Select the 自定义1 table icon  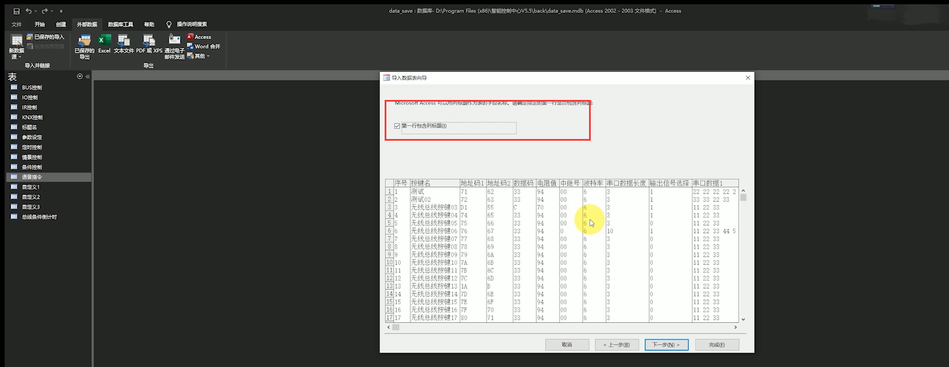tap(14, 187)
